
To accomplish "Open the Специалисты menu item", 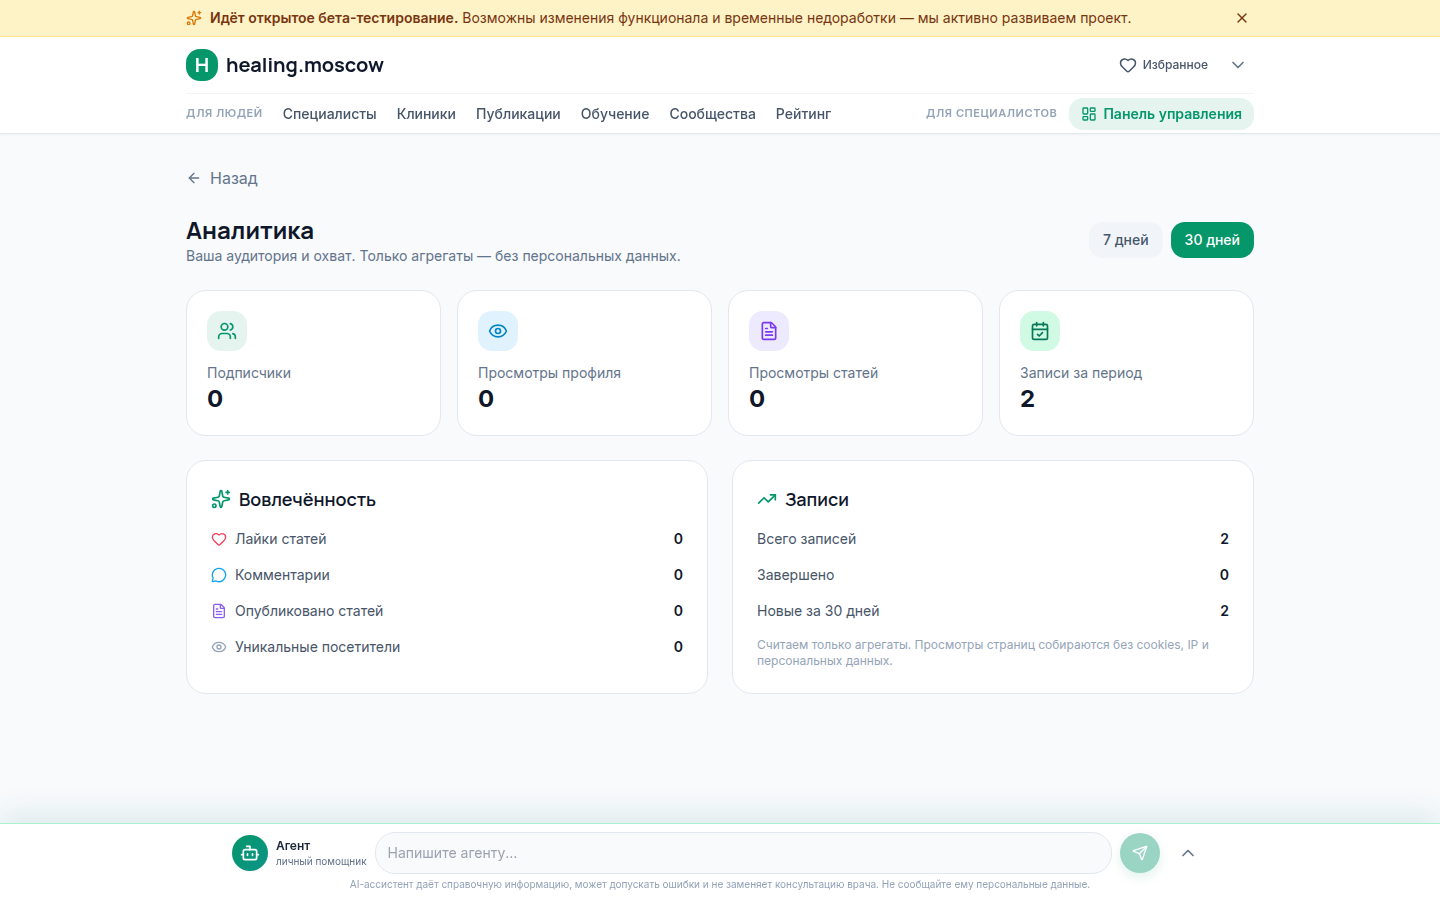I will [x=330, y=114].
